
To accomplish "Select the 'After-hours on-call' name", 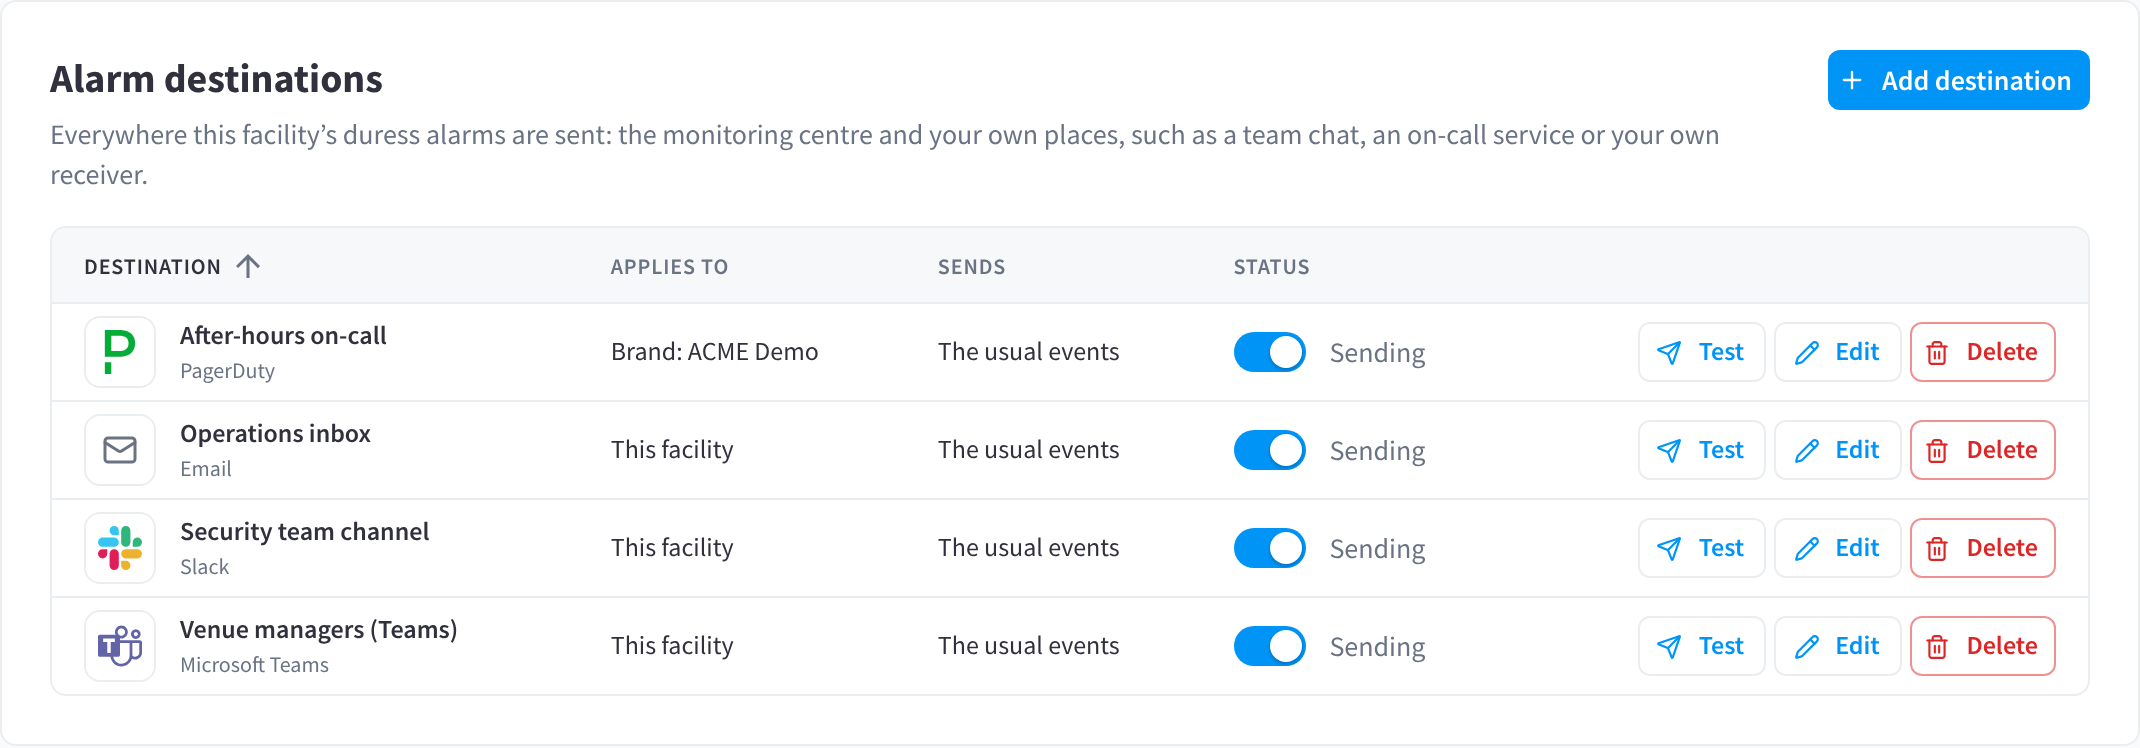I will (283, 336).
